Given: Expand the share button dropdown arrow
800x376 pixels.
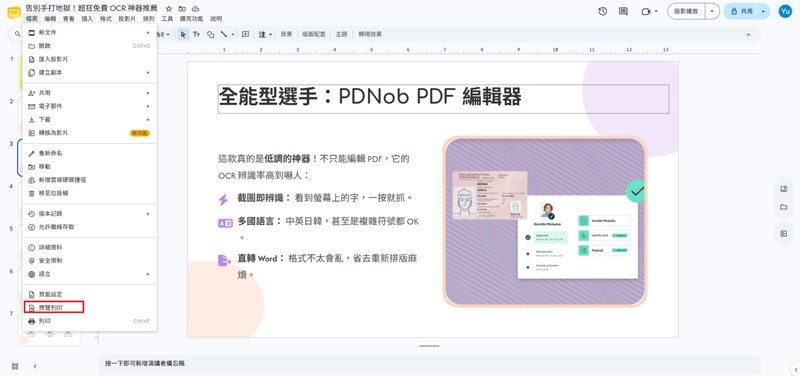Looking at the screenshot, I should (x=763, y=11).
